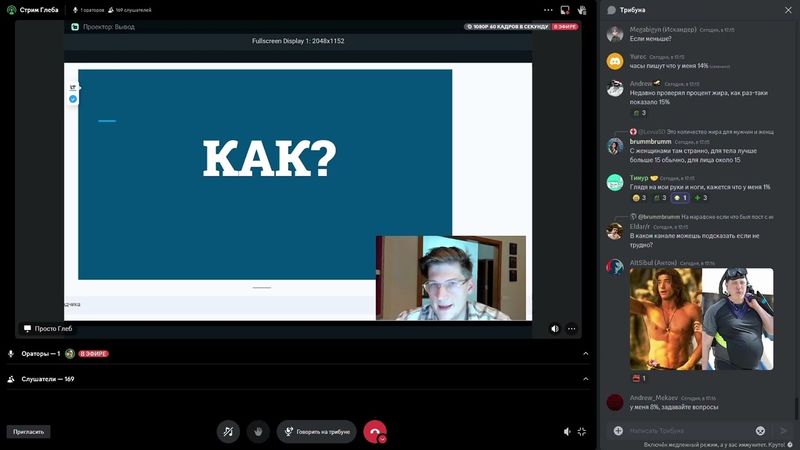Viewport: 800px width, 450px height.
Task: Click the hand icon in top bar
Action: pos(581,10)
